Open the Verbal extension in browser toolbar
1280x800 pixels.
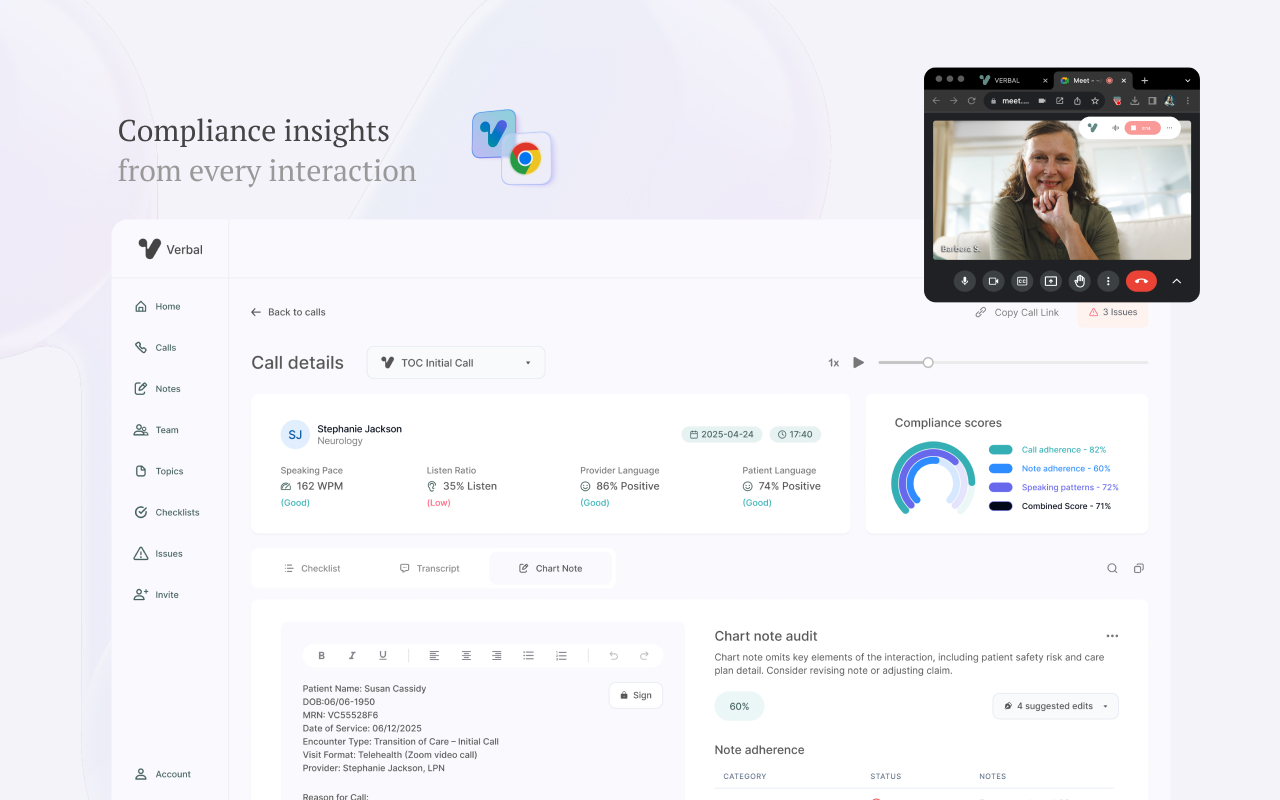[x=1117, y=101]
